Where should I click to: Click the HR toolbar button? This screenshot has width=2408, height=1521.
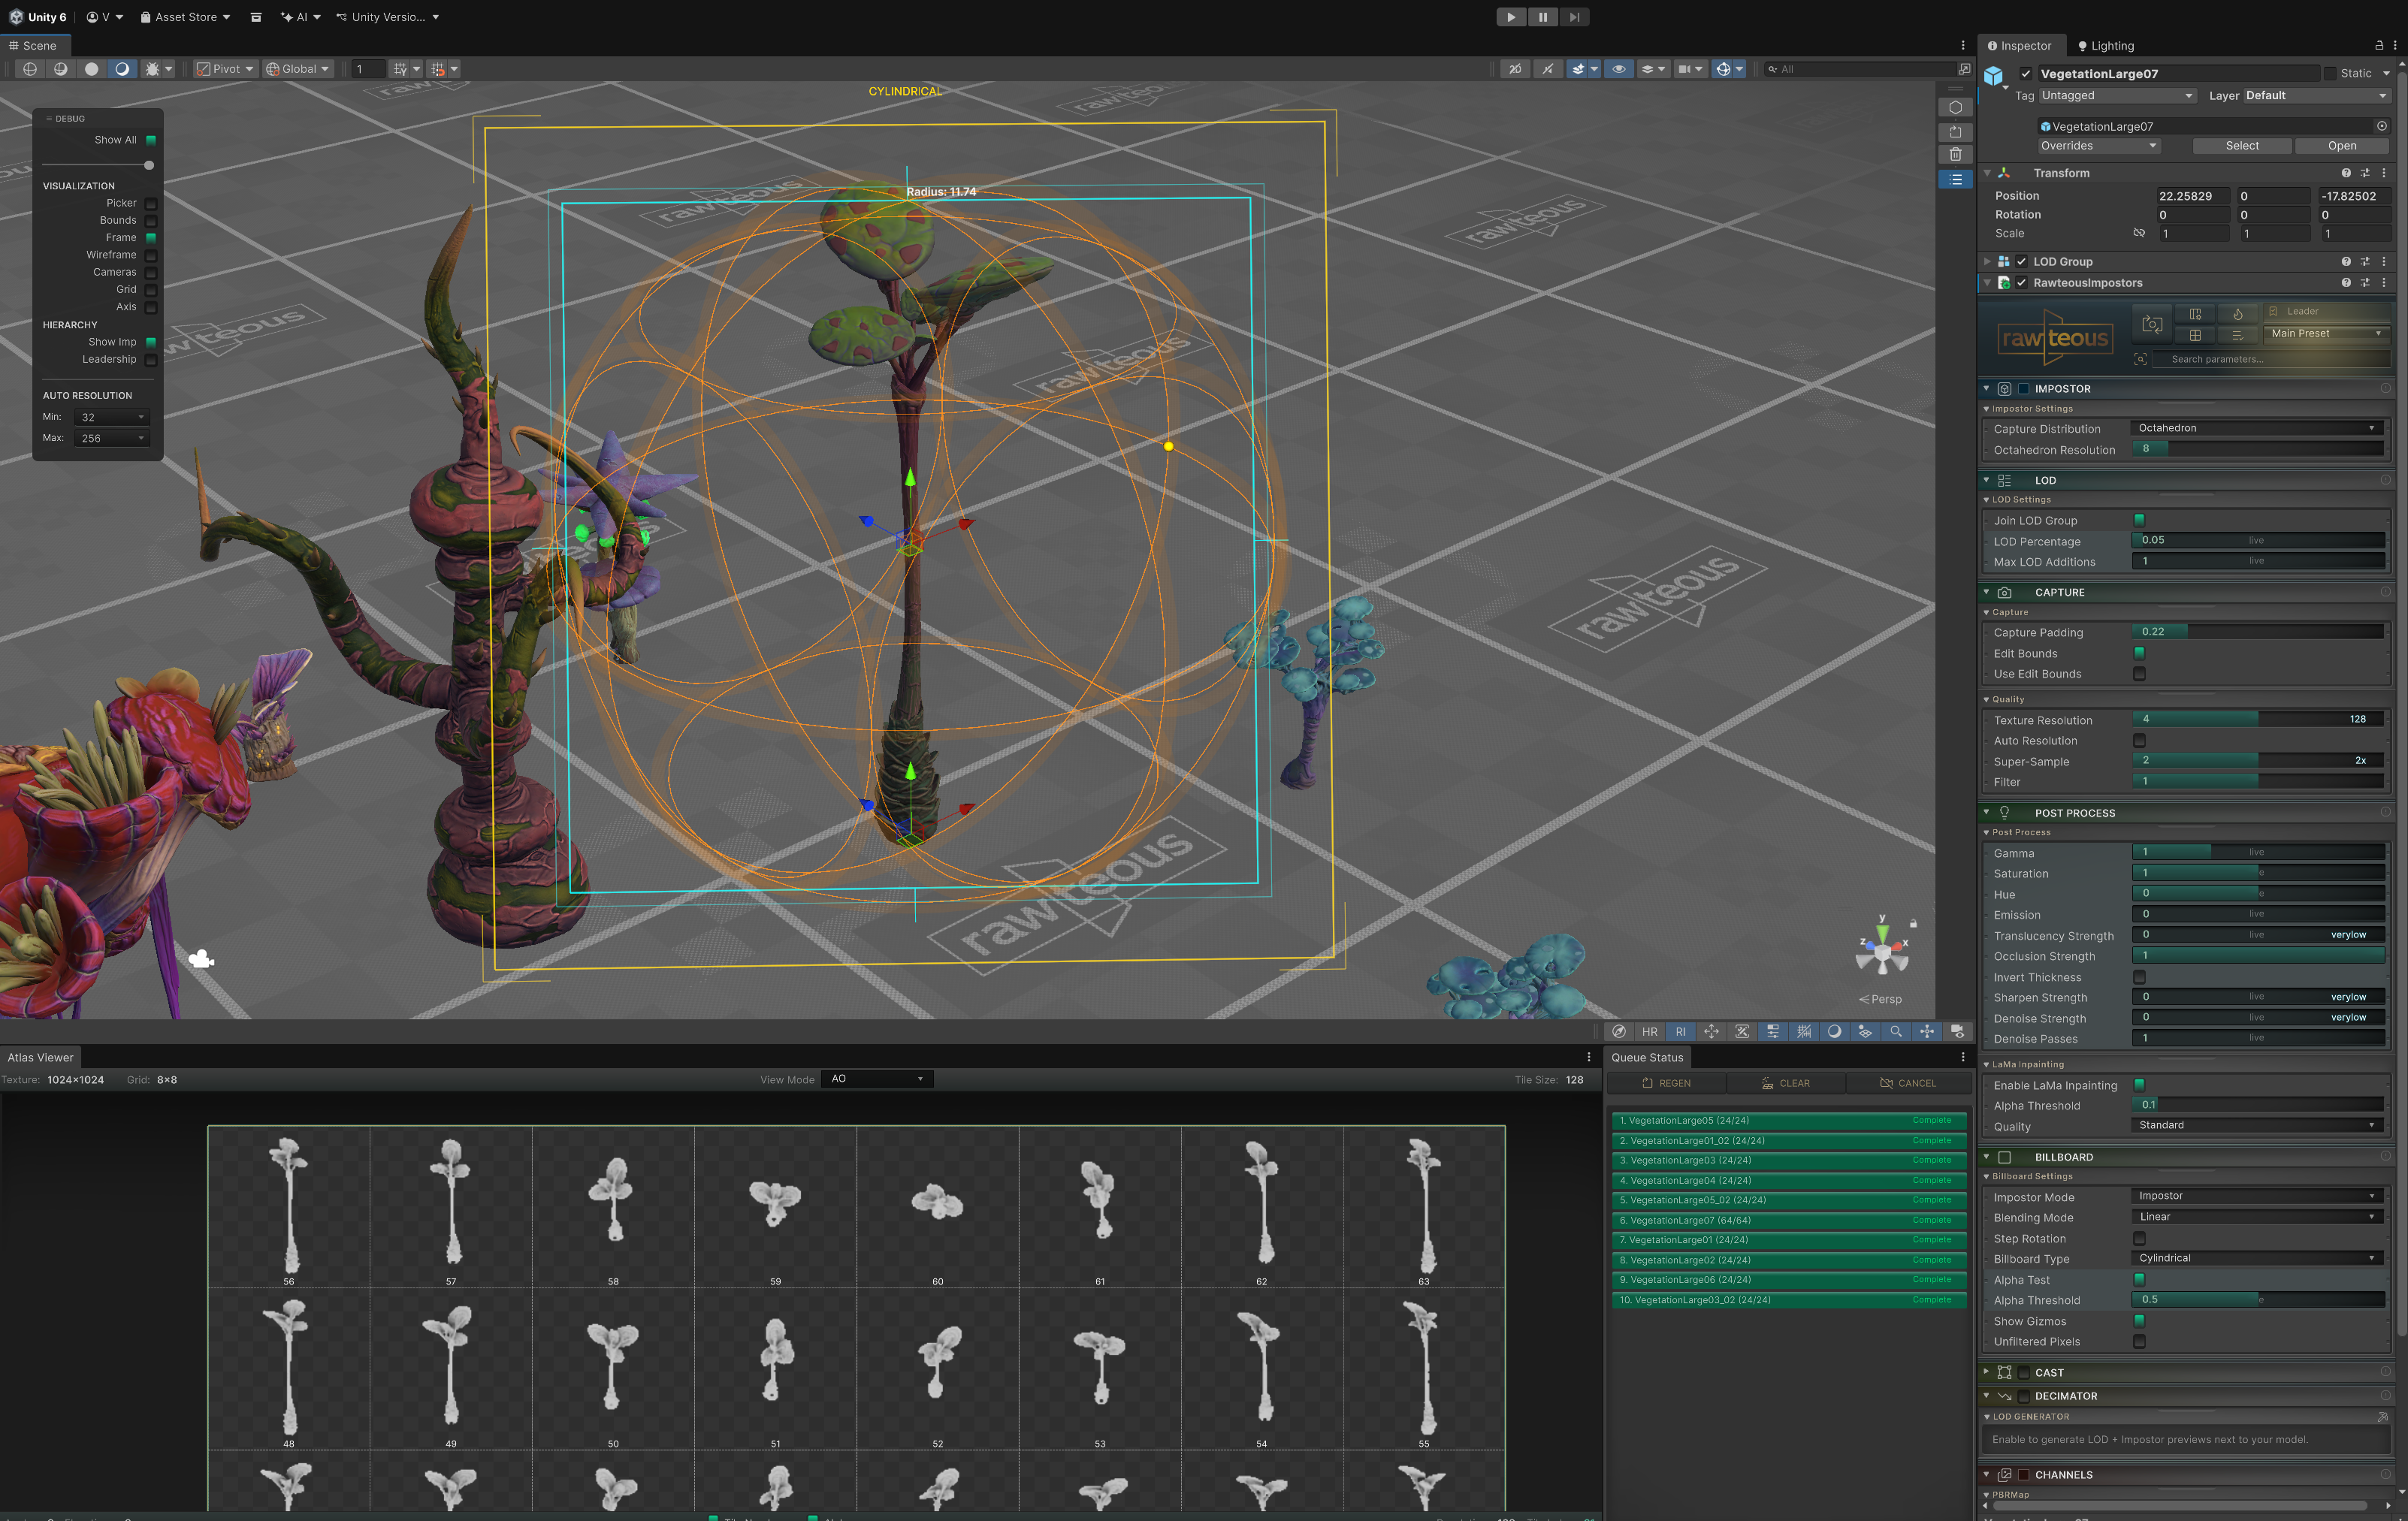[1649, 1031]
